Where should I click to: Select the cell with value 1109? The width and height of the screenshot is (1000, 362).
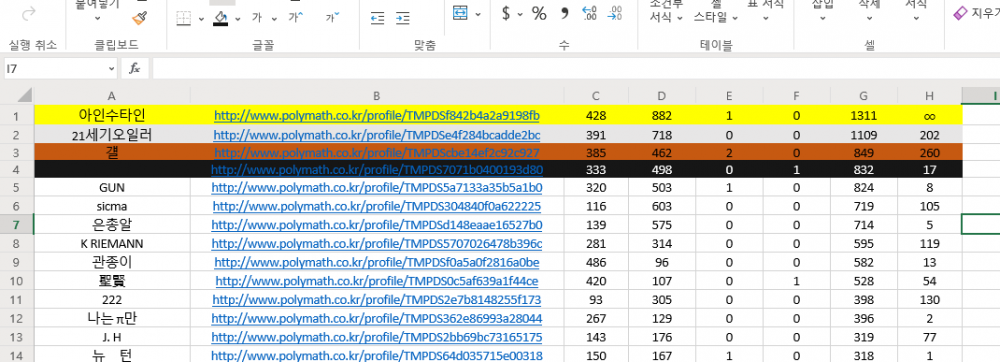click(864, 135)
